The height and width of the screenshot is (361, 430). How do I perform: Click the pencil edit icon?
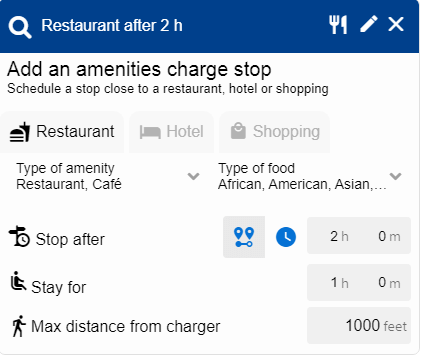pyautogui.click(x=369, y=24)
